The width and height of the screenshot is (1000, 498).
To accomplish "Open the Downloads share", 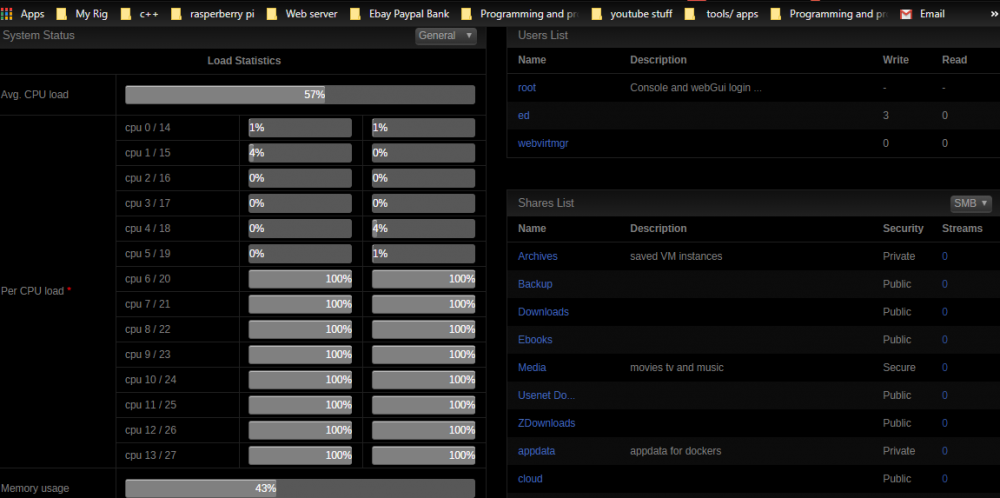I will [543, 312].
